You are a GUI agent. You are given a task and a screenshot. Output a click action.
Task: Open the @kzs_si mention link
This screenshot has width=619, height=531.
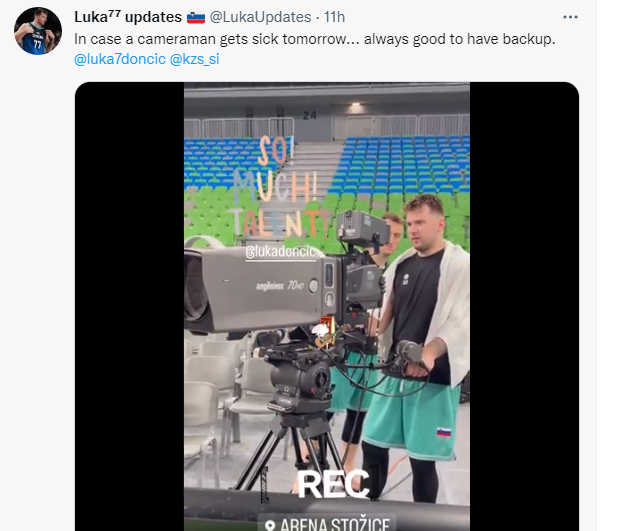click(x=194, y=59)
